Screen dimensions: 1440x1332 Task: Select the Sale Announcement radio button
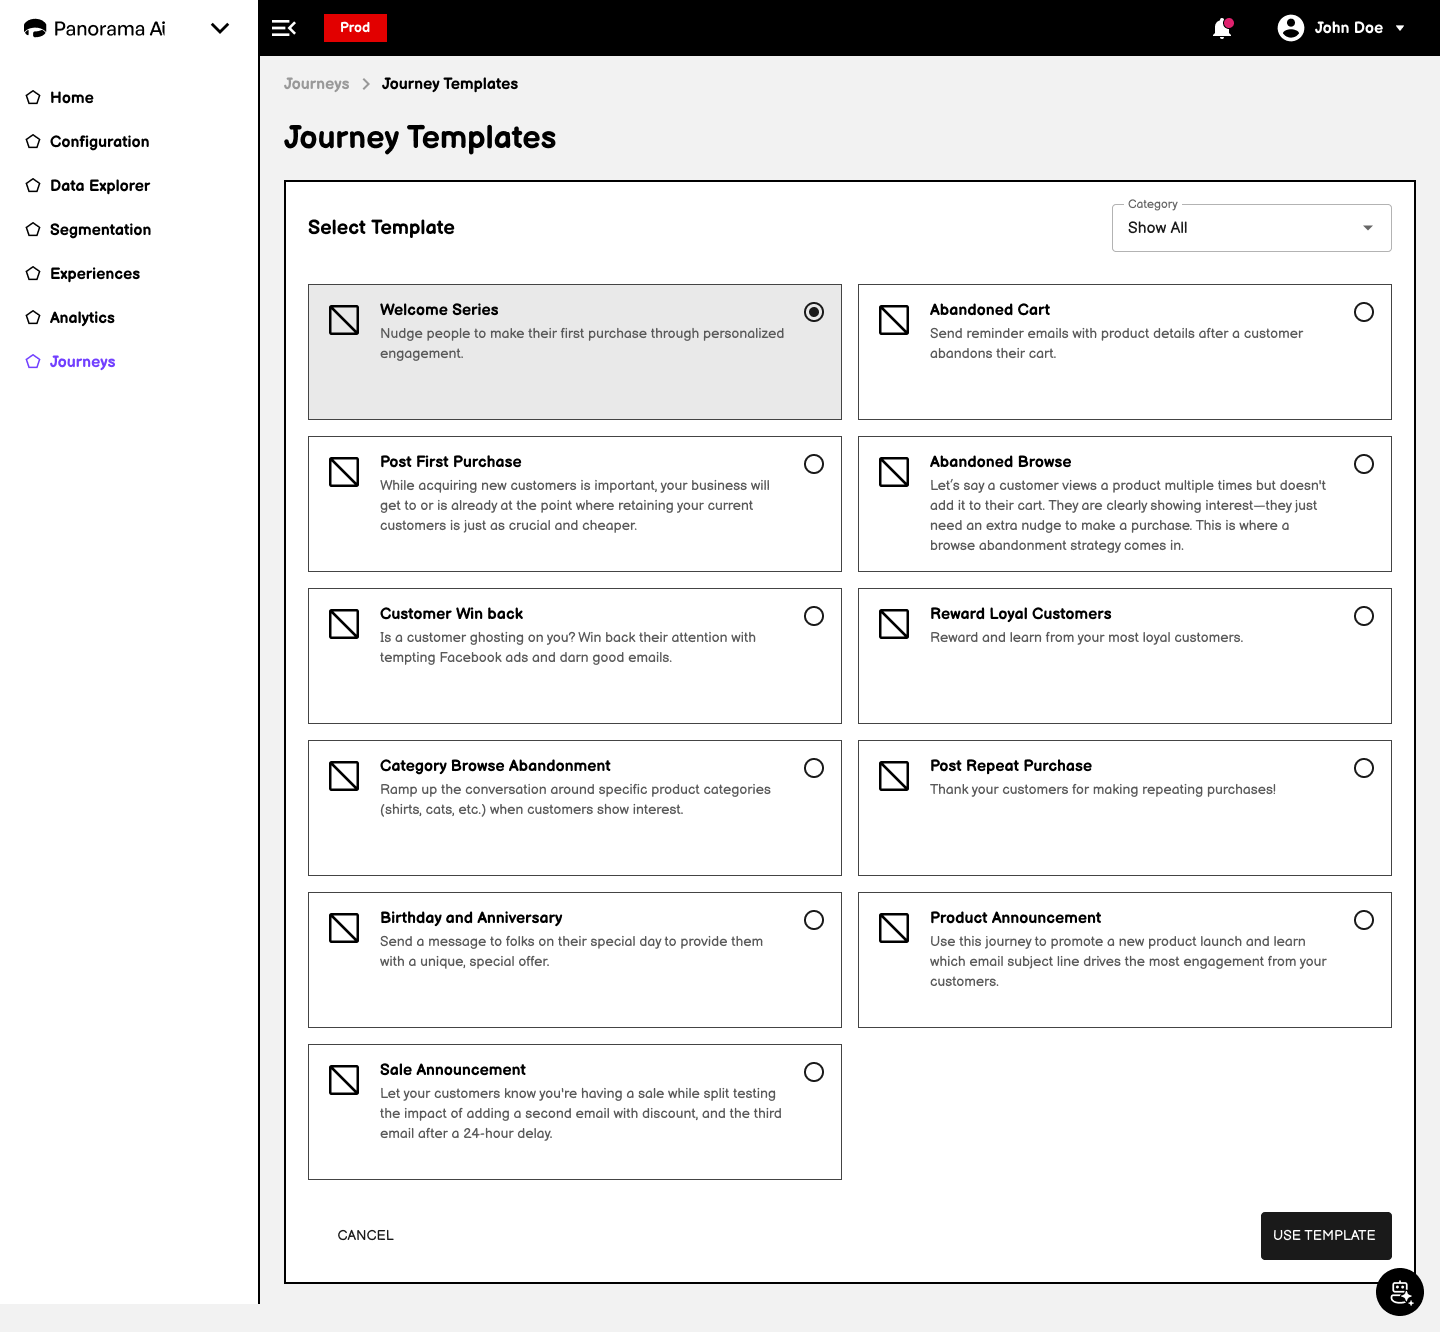coord(814,1072)
